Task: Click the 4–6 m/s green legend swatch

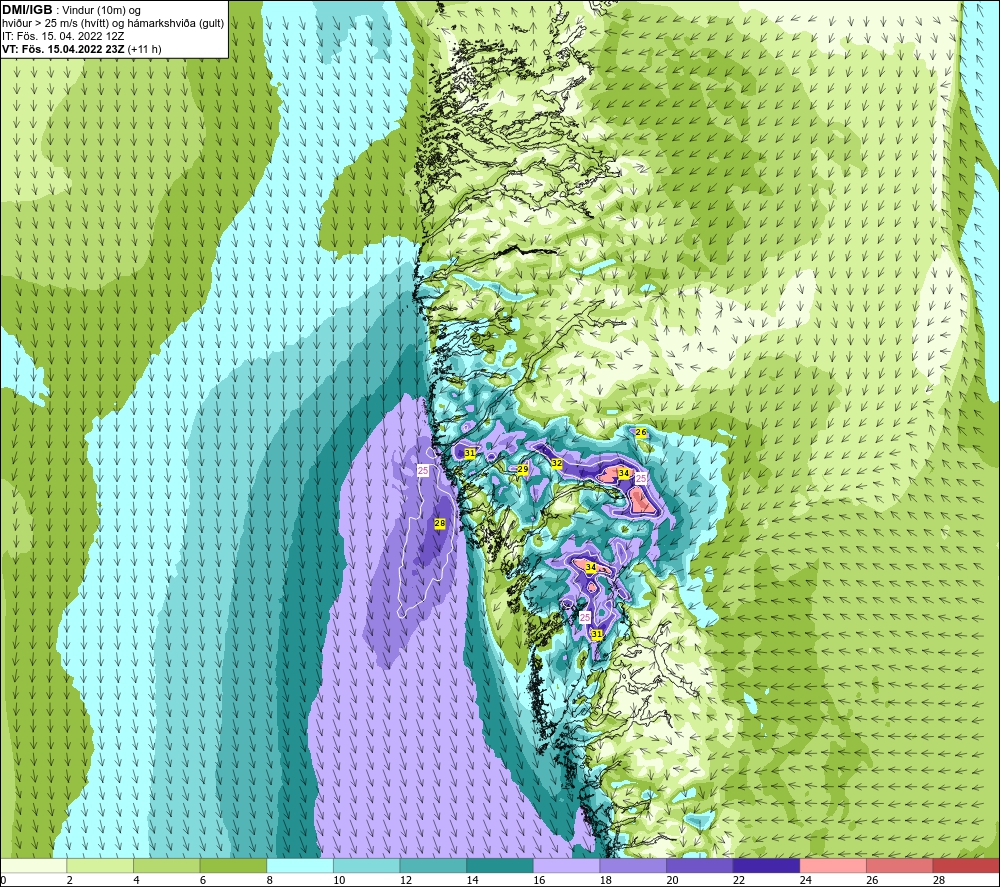Action: coord(166,866)
